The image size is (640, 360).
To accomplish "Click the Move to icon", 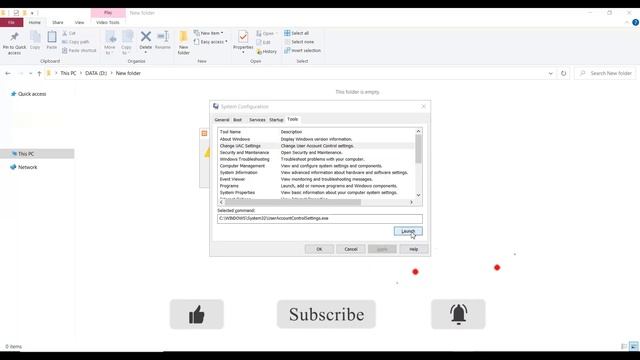I will [x=110, y=37].
